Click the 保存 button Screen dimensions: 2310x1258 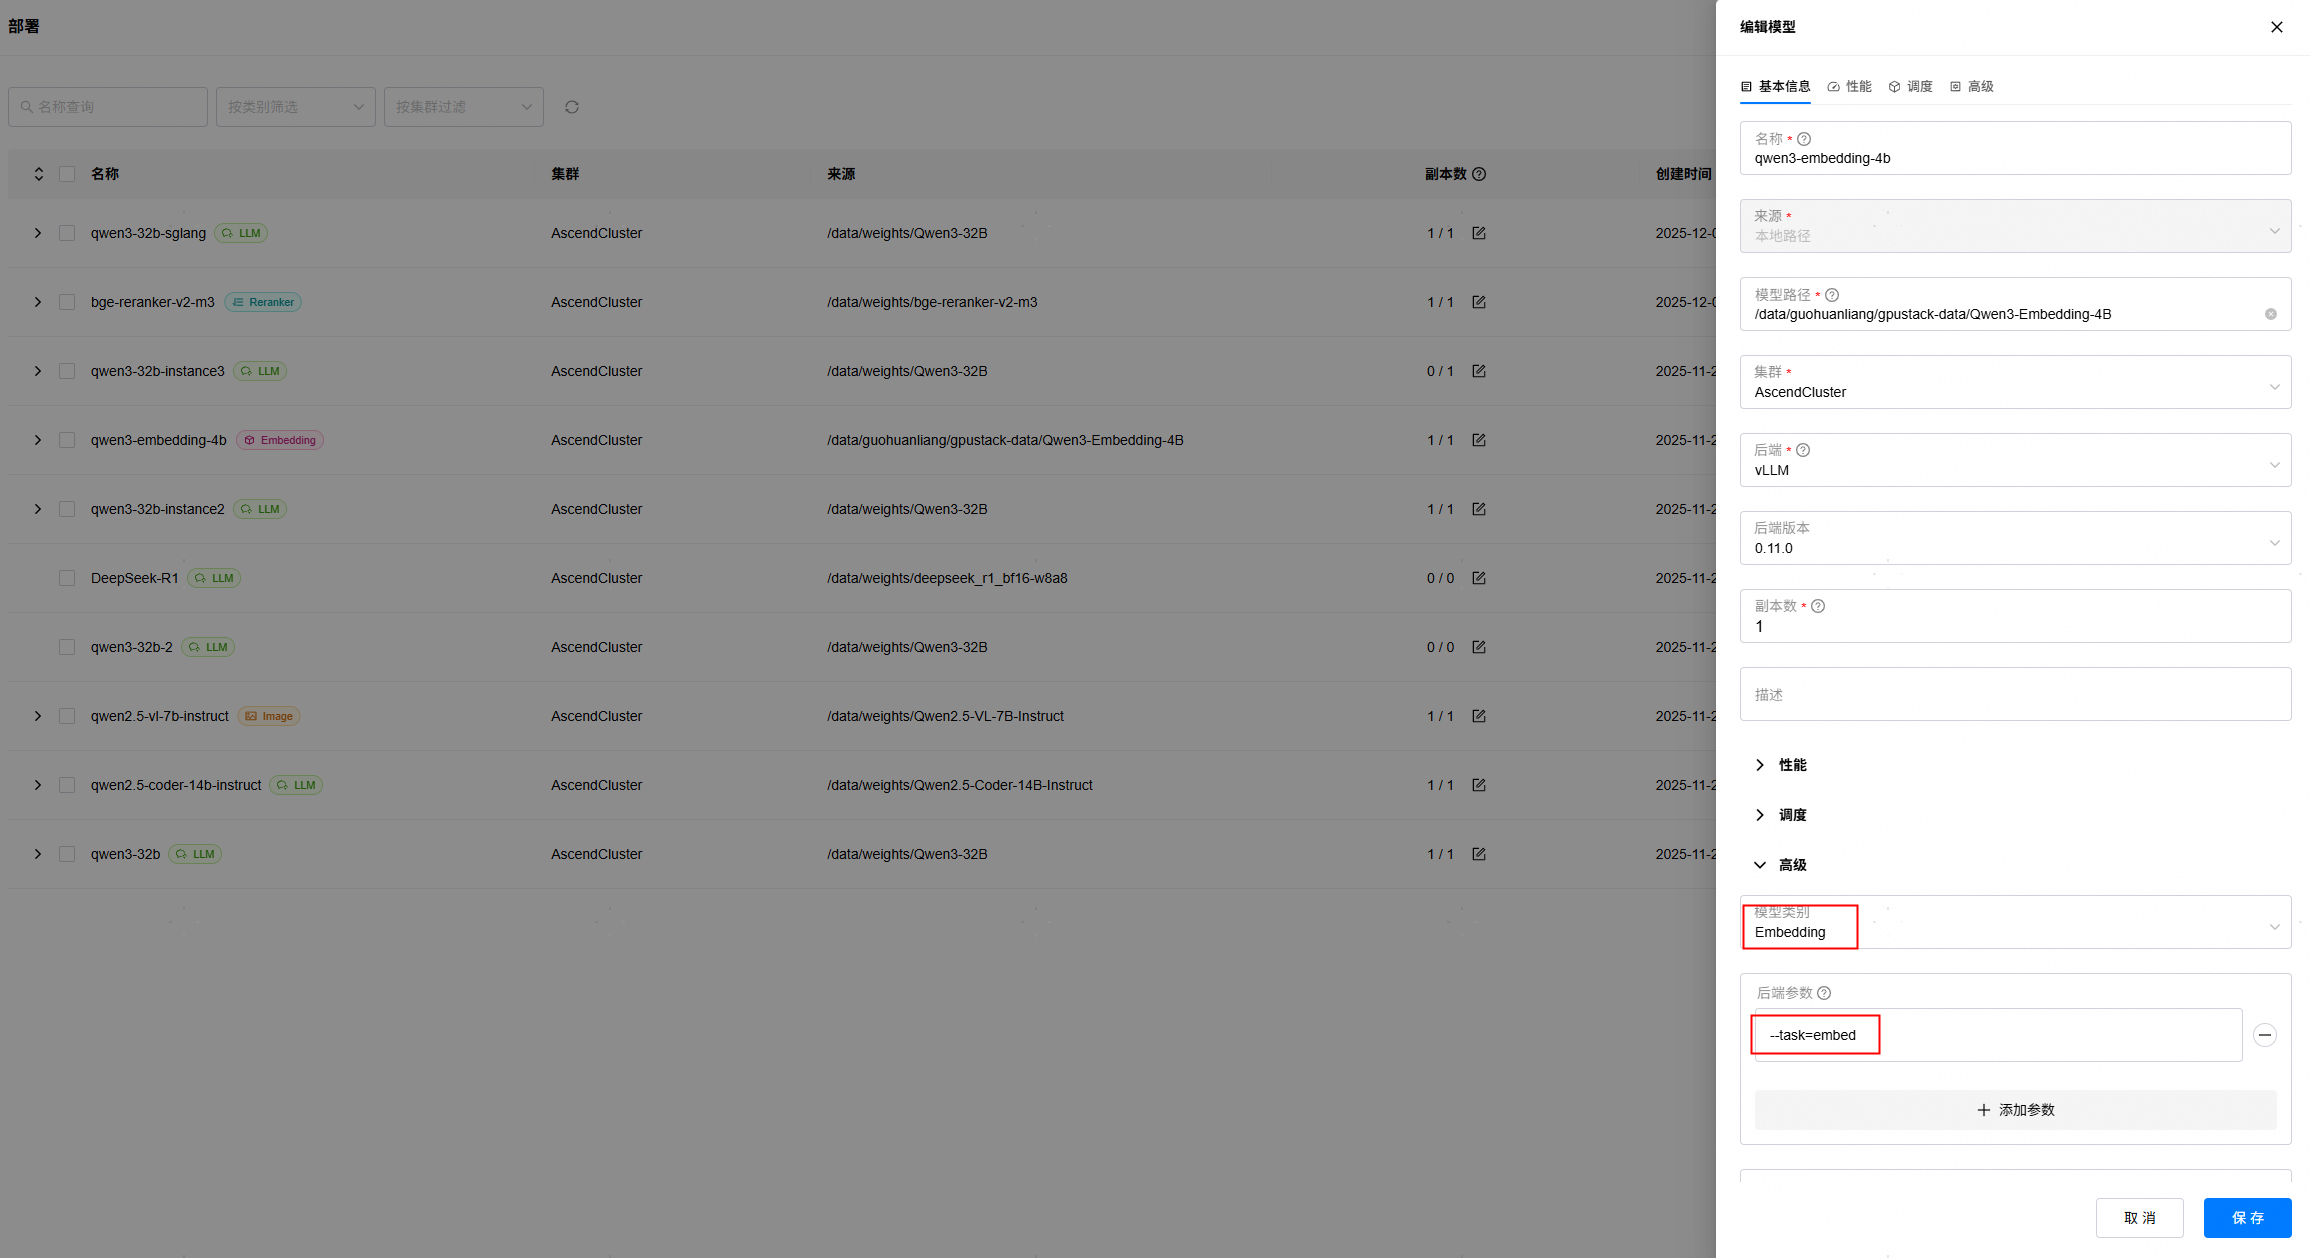point(2247,1217)
